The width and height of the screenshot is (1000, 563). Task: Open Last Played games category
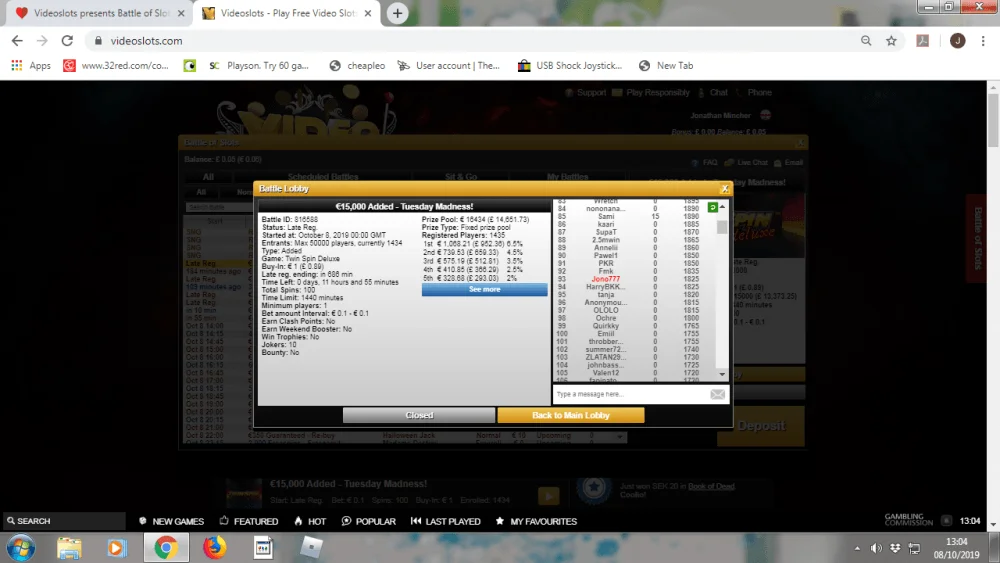click(x=445, y=521)
